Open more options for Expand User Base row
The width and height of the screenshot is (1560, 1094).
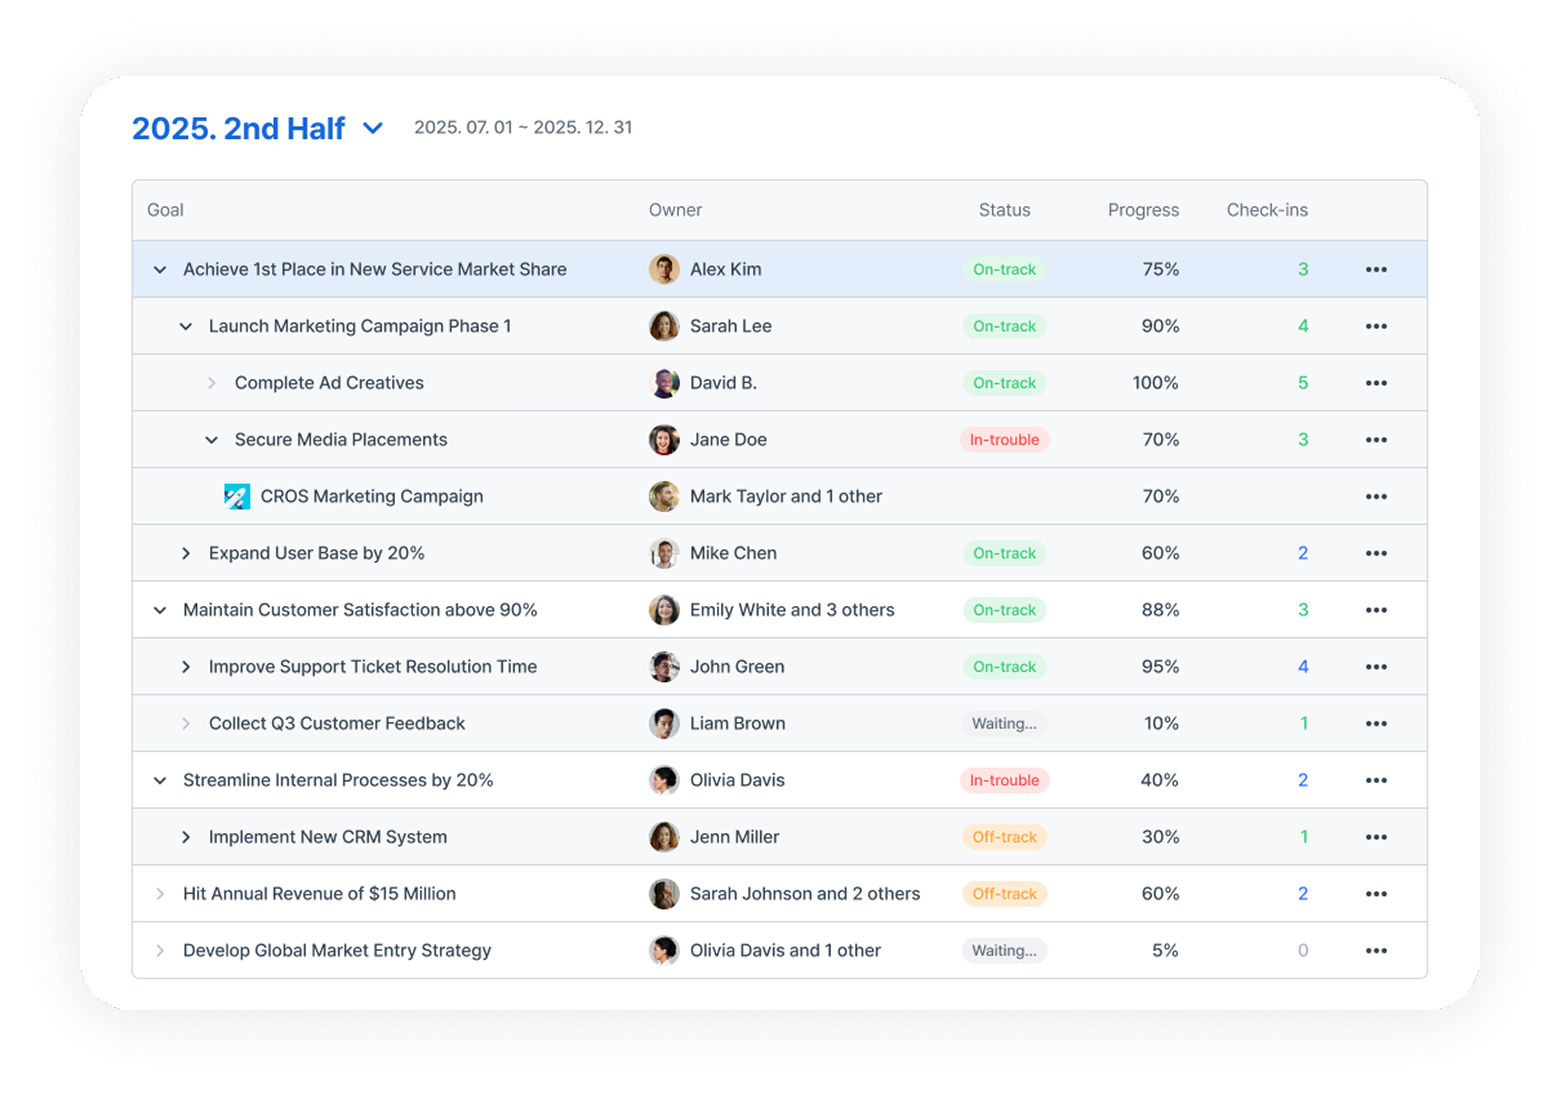[1376, 553]
